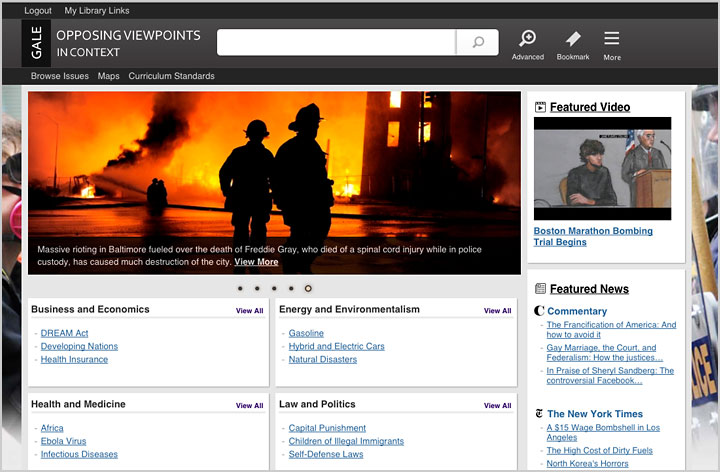Open Gay Marriage, the Court article
Screen dimensions: 720x472
pos(605,353)
